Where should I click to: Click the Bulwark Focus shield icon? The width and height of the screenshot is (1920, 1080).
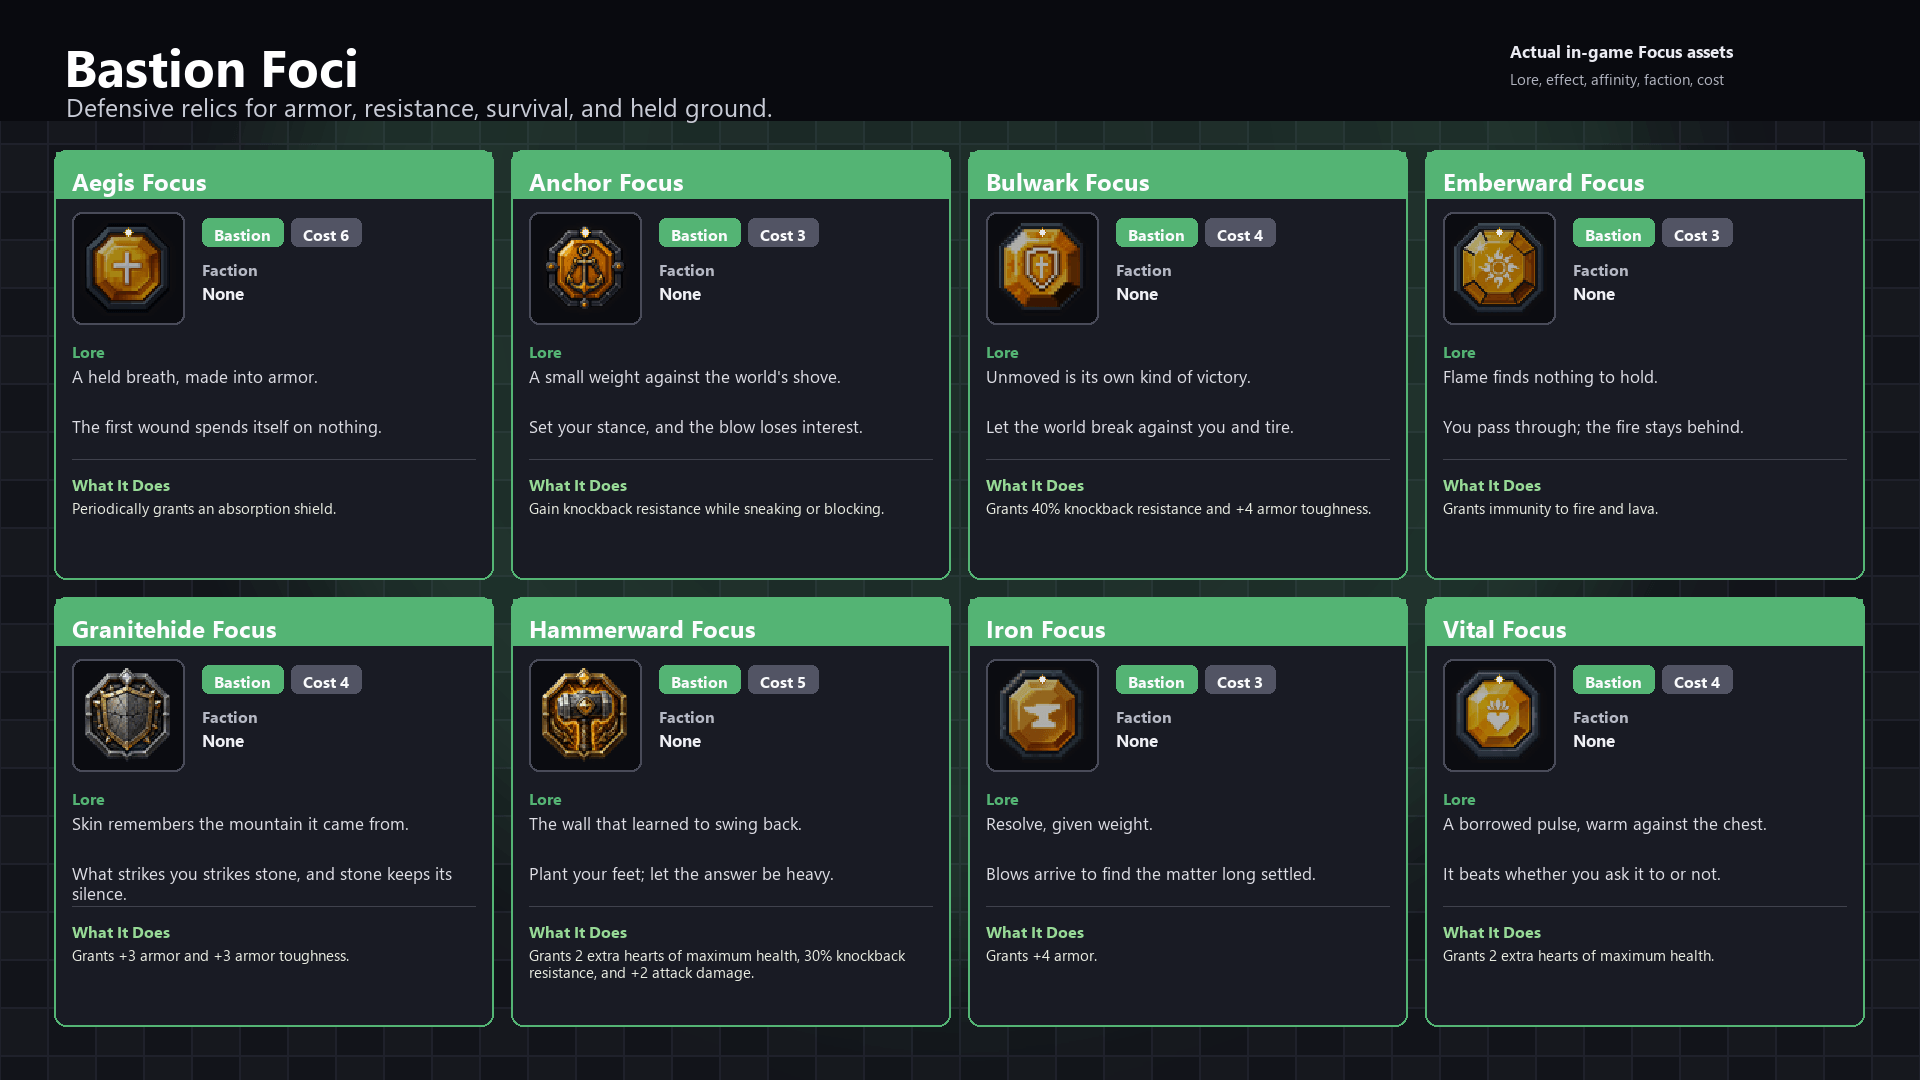pyautogui.click(x=1042, y=268)
